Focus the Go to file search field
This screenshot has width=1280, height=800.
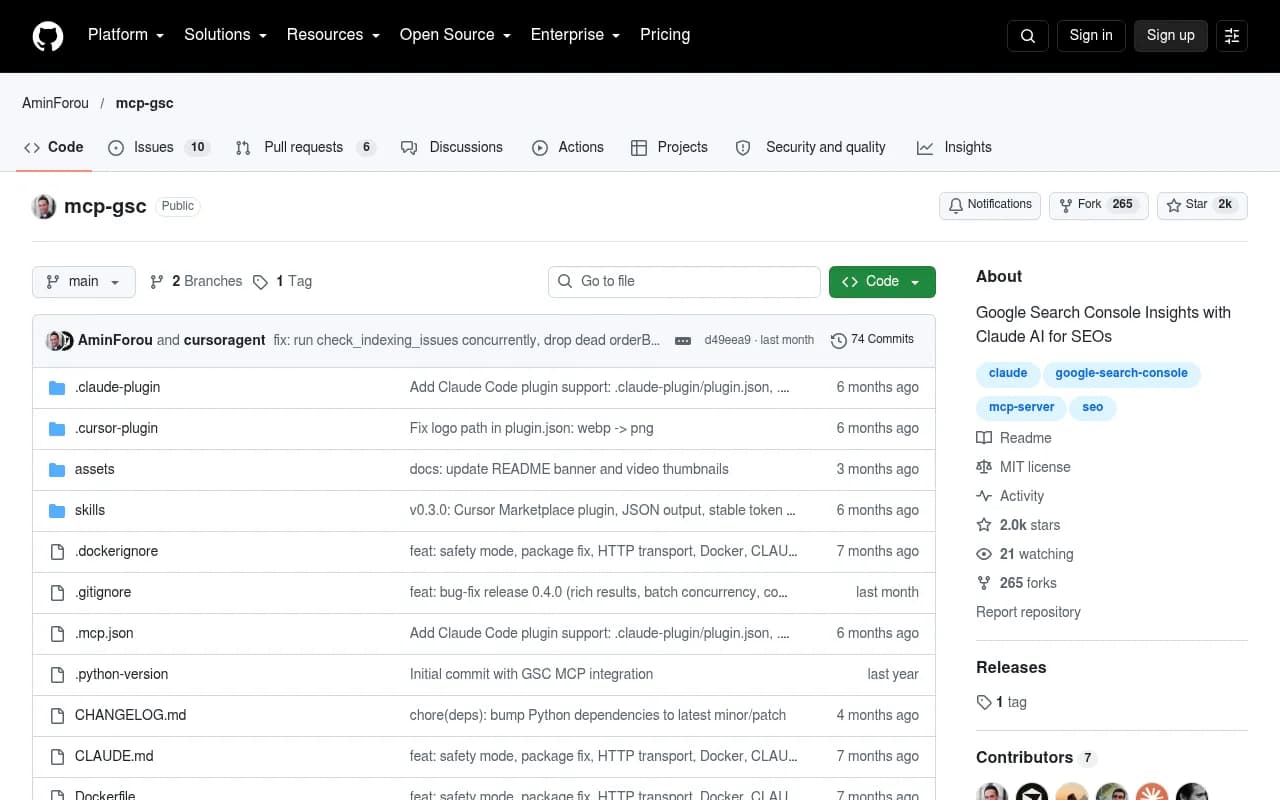click(684, 282)
